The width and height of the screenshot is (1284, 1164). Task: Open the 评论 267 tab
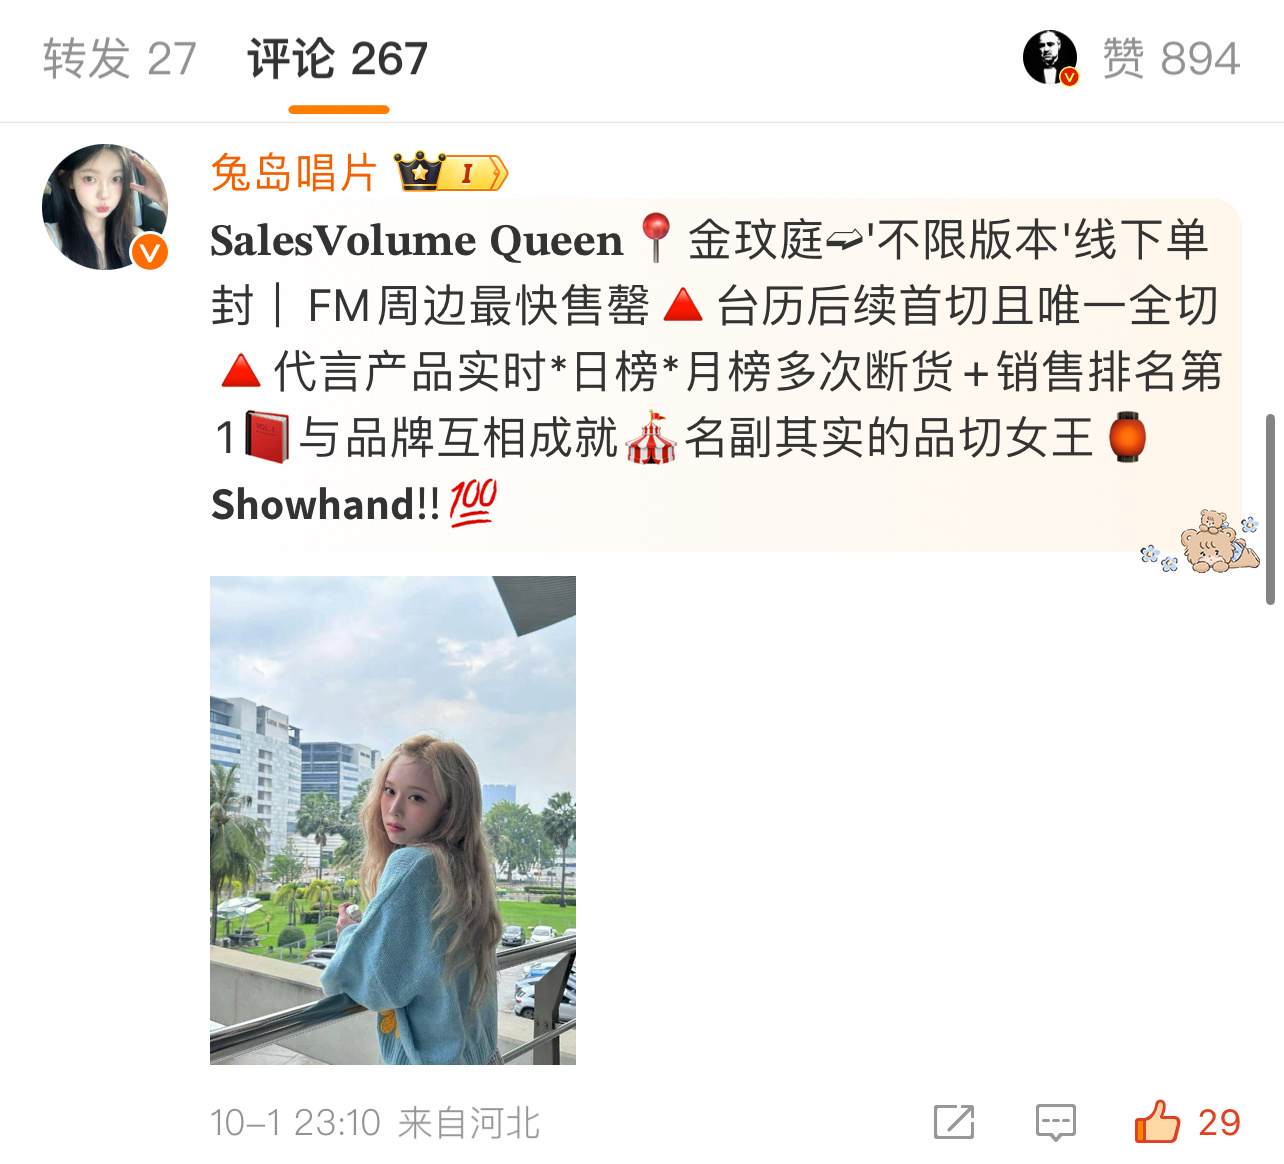(x=338, y=59)
